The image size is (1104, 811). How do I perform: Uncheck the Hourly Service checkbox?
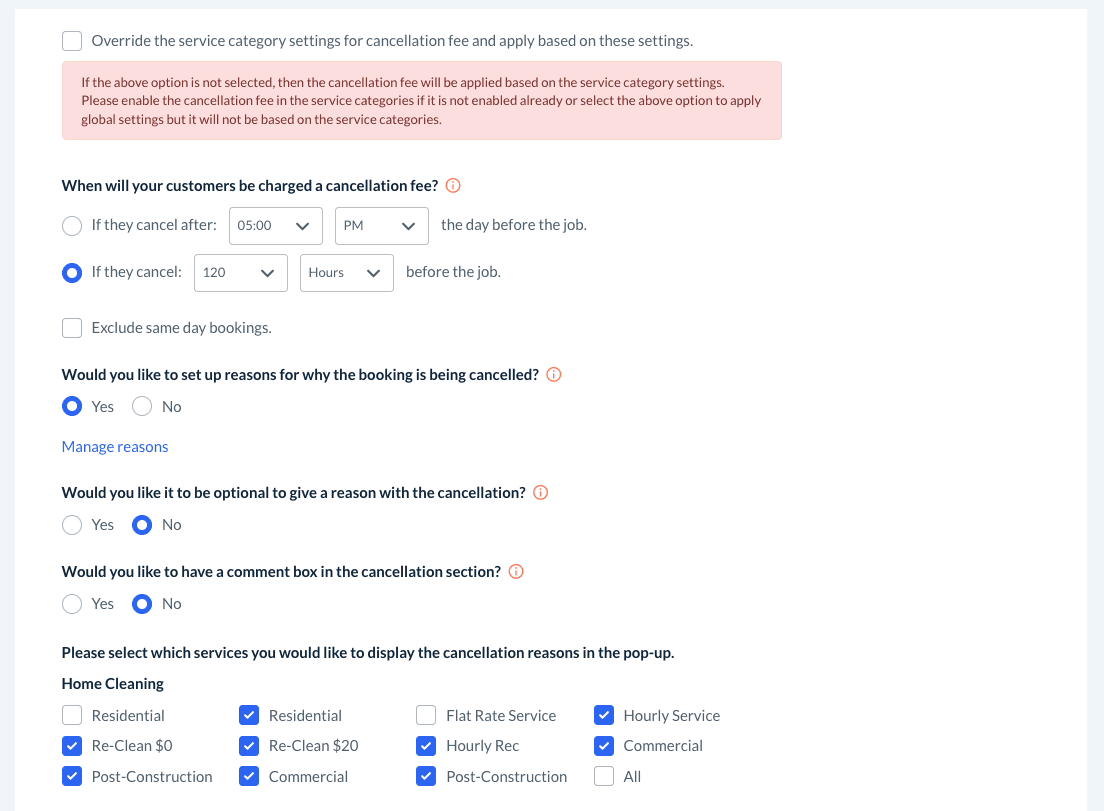(x=604, y=716)
